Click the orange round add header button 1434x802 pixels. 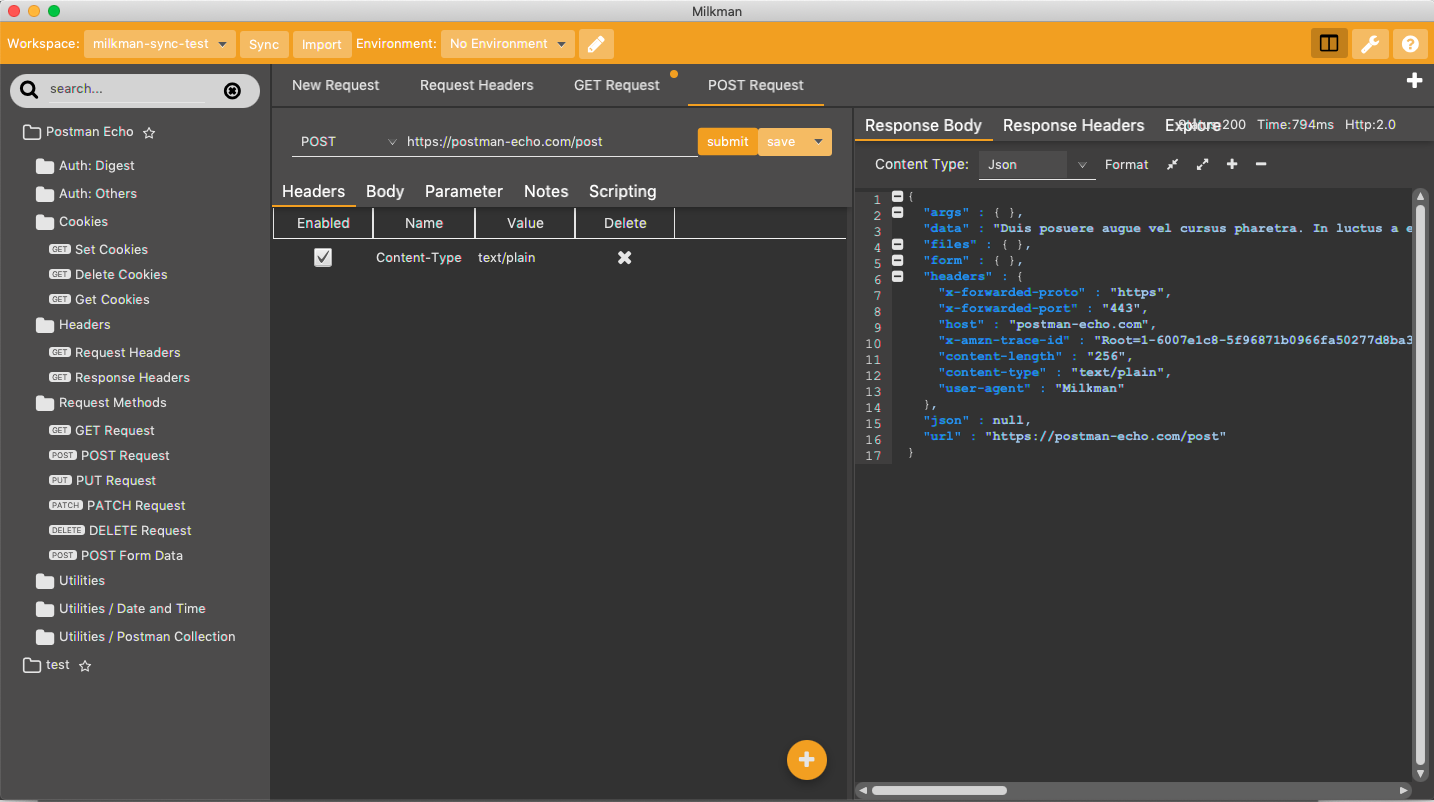[807, 760]
